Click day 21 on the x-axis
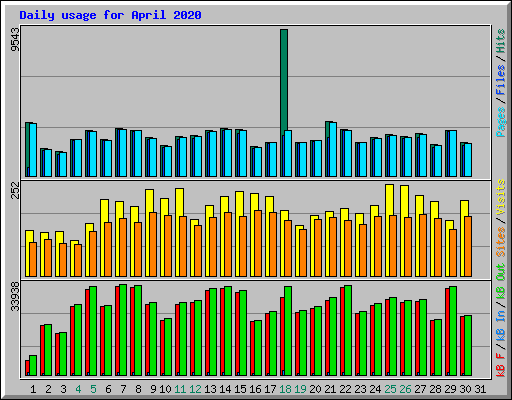 point(330,389)
